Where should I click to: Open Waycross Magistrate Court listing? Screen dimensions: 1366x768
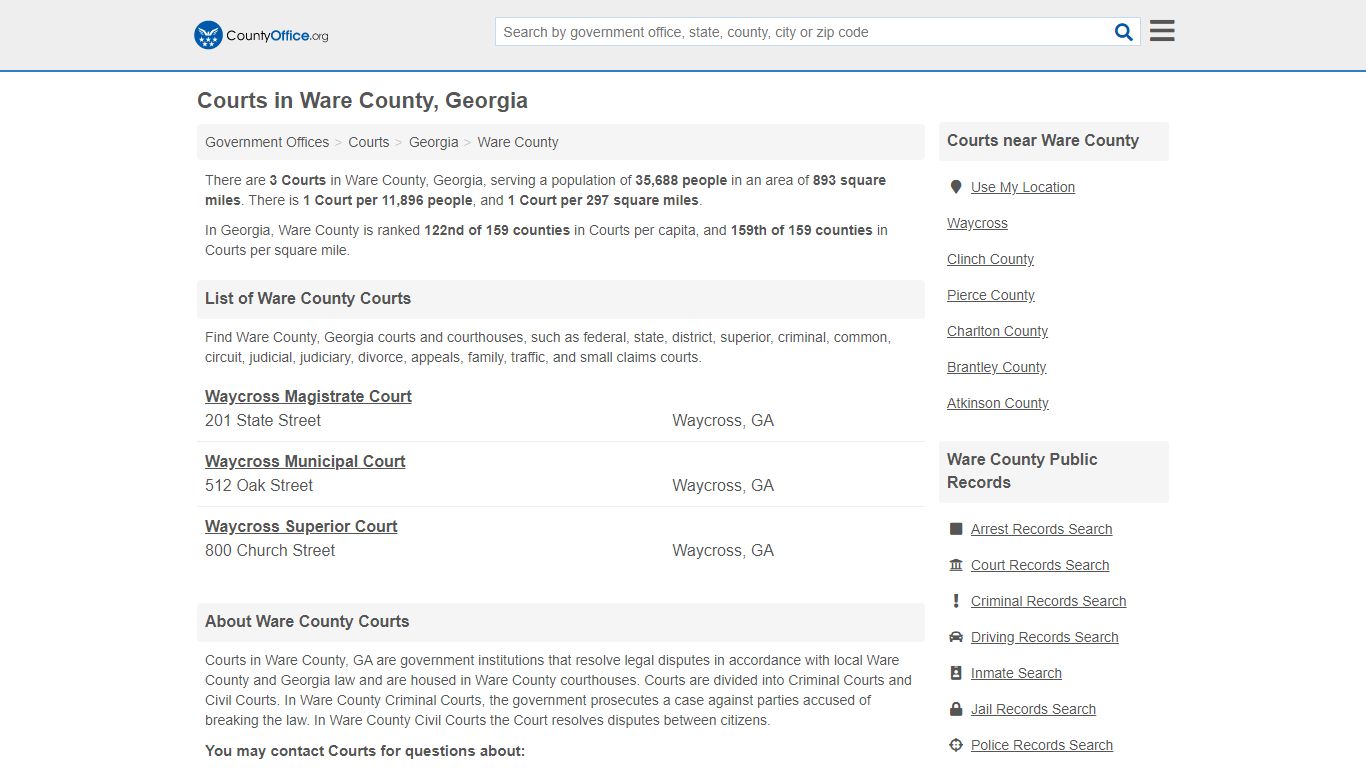point(308,396)
